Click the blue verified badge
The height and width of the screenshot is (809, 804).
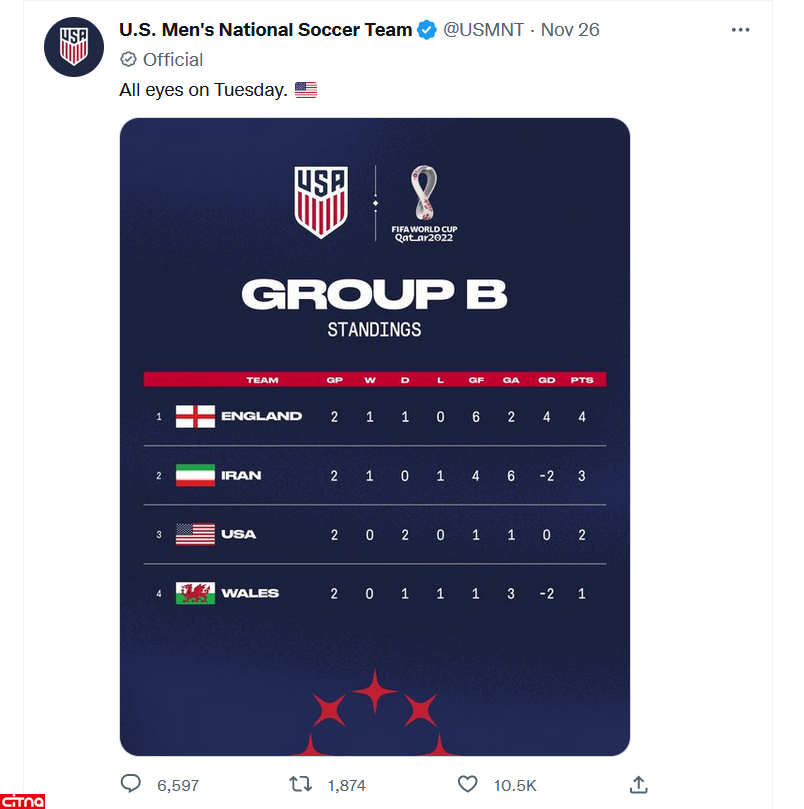coord(427,30)
